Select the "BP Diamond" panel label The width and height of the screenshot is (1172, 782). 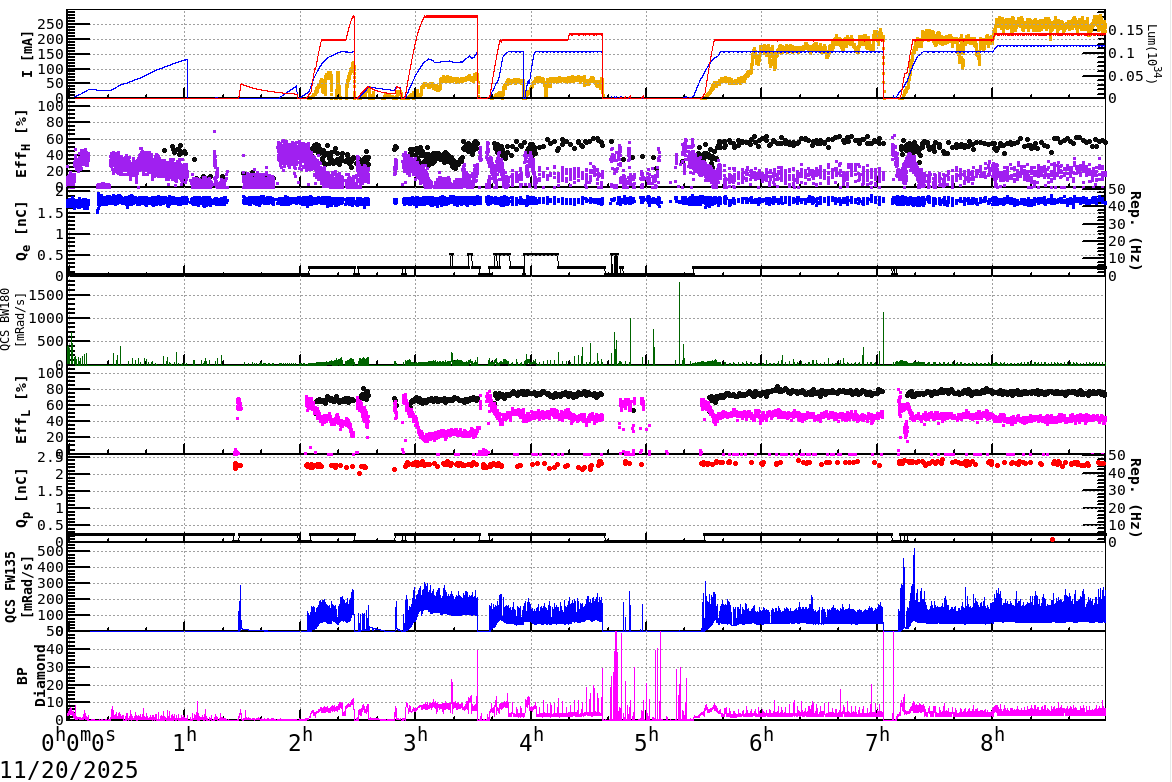30,675
